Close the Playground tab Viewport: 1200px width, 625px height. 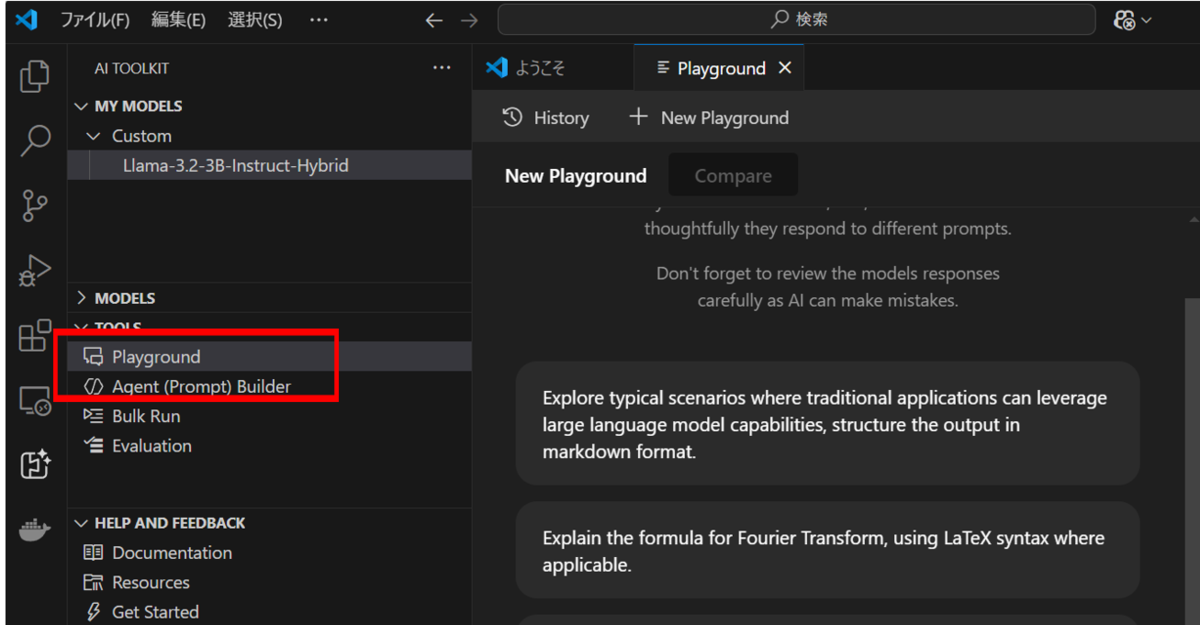785,68
